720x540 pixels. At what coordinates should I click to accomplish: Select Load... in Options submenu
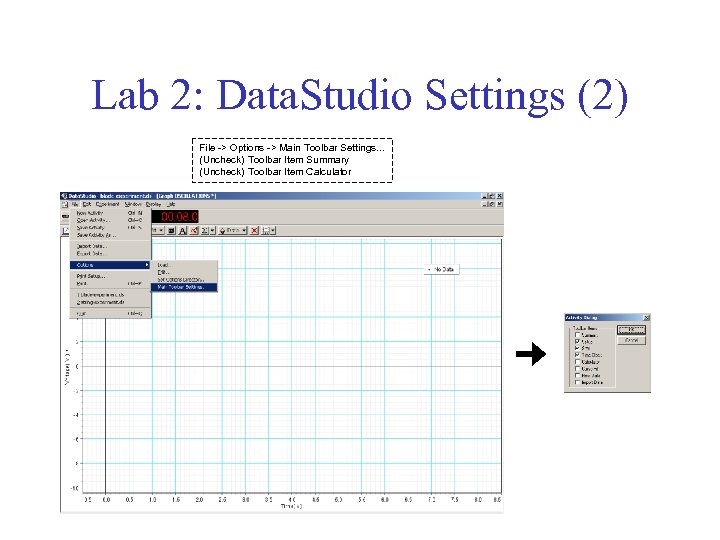pos(184,265)
